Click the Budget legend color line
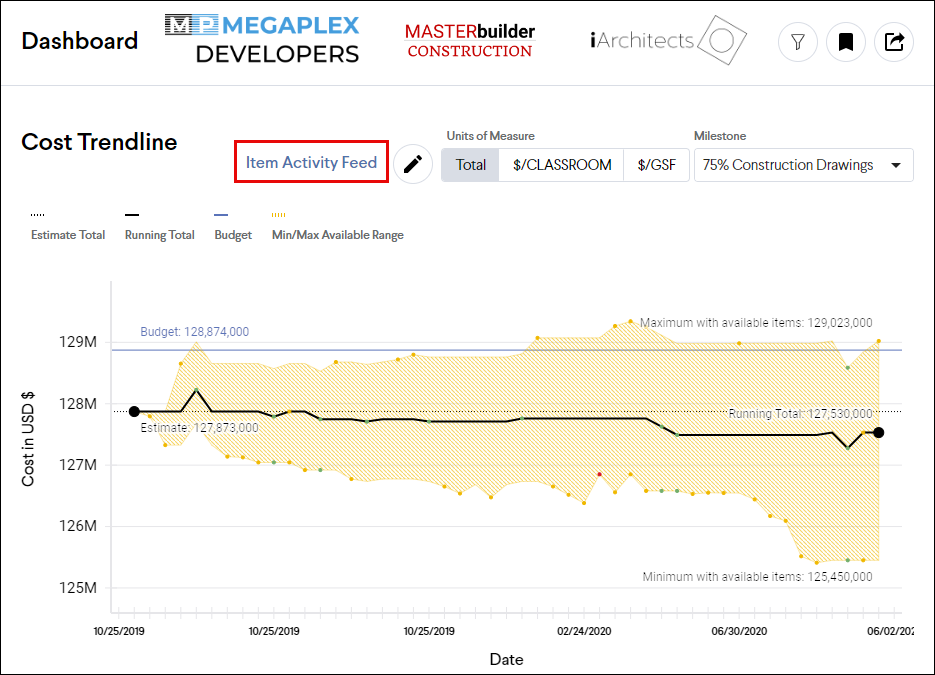This screenshot has width=935, height=675. pyautogui.click(x=221, y=215)
